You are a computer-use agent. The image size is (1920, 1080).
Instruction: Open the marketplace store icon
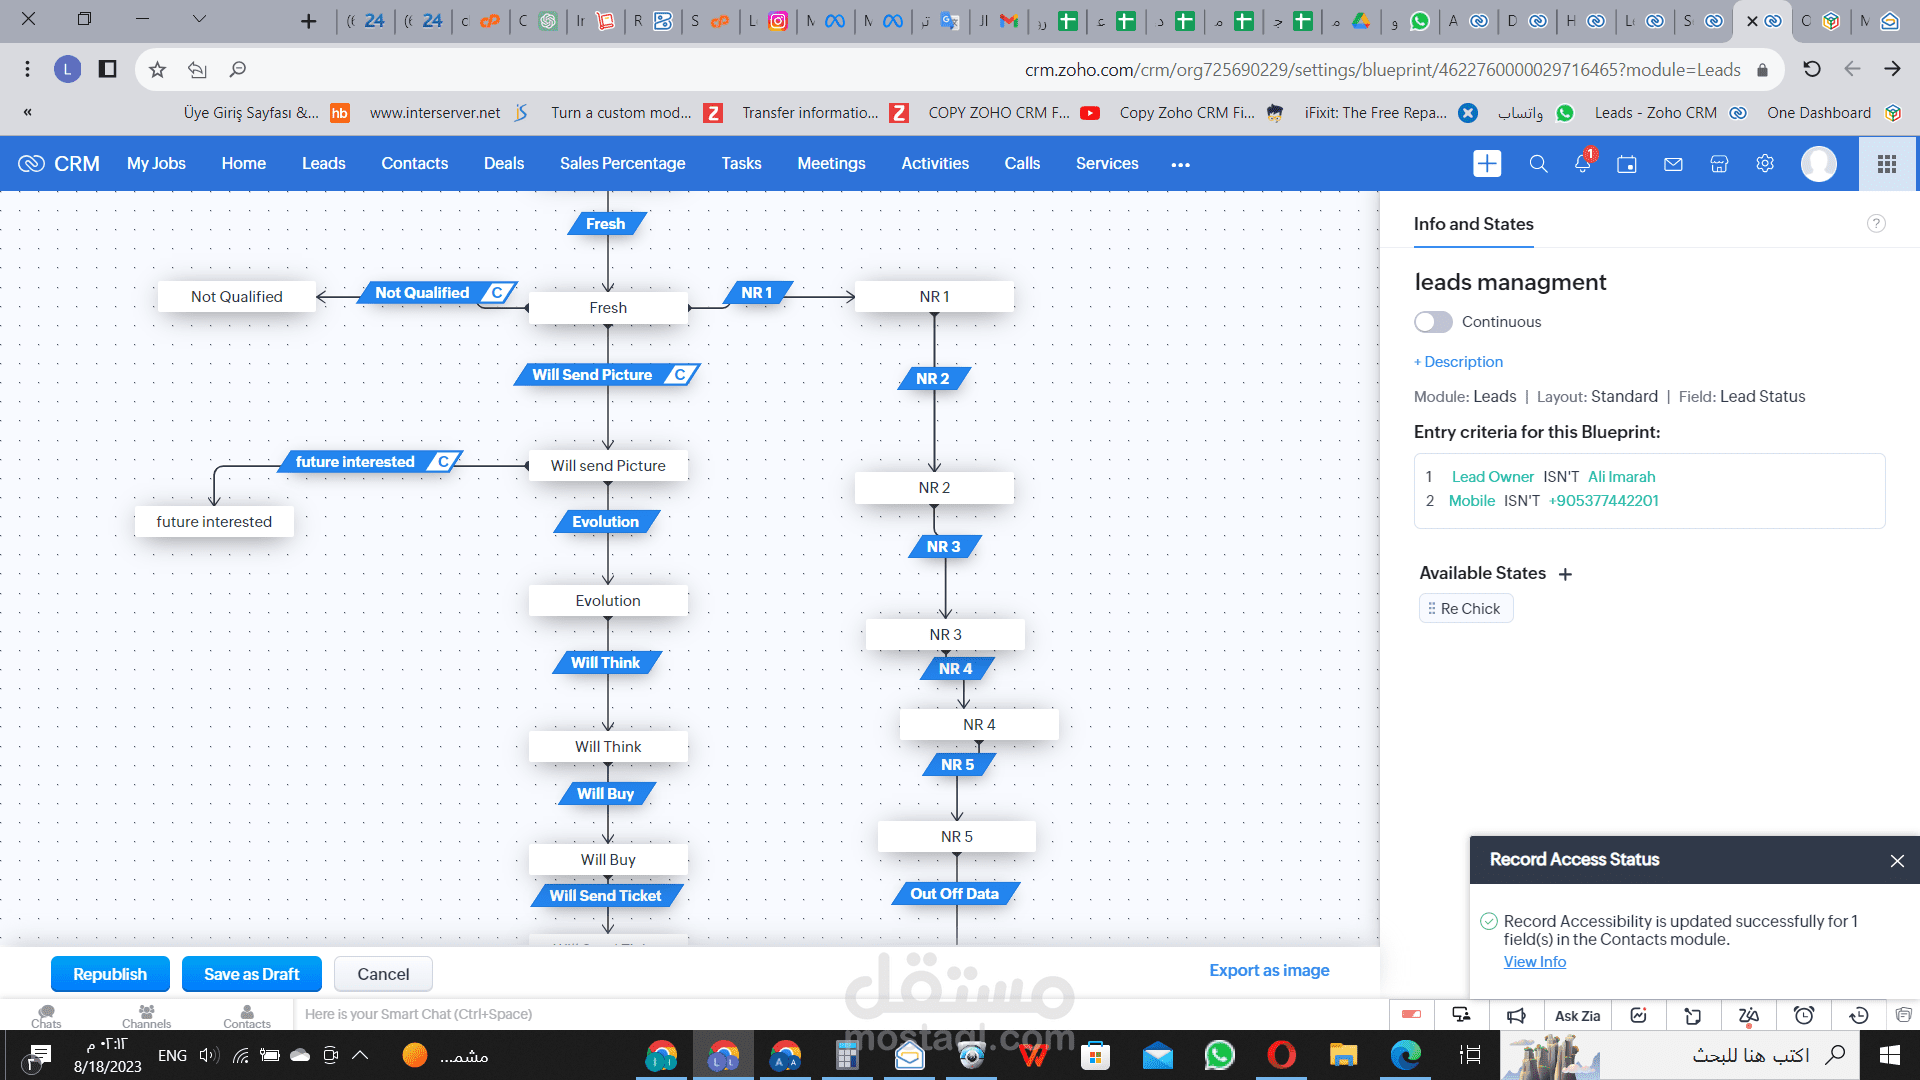[1719, 164]
